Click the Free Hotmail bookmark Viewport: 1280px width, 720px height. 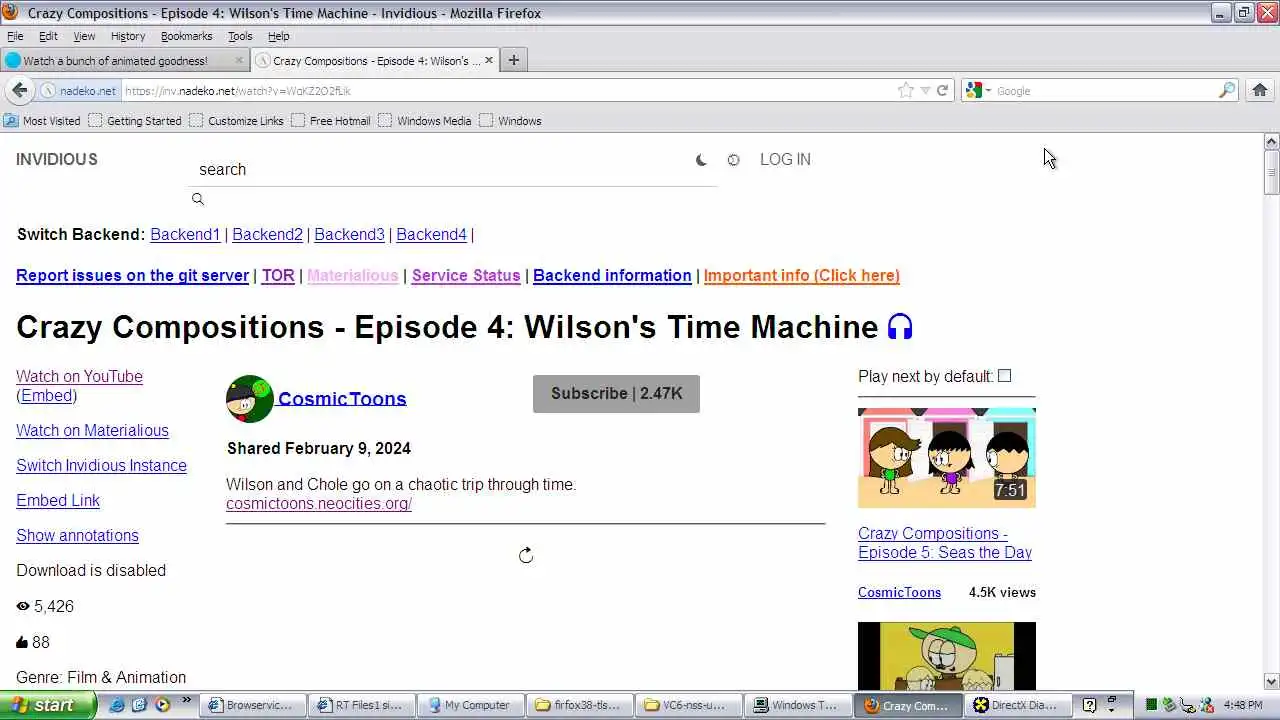tap(331, 121)
